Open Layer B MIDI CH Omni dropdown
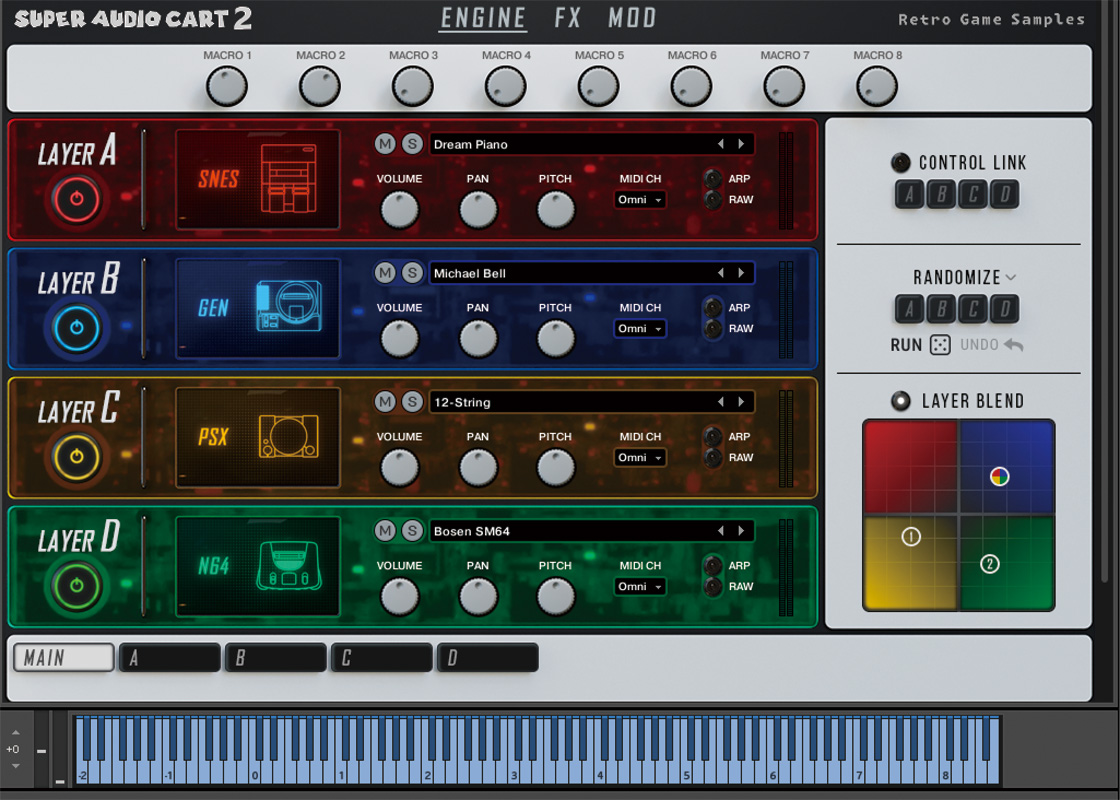Image resolution: width=1120 pixels, height=800 pixels. pos(640,329)
